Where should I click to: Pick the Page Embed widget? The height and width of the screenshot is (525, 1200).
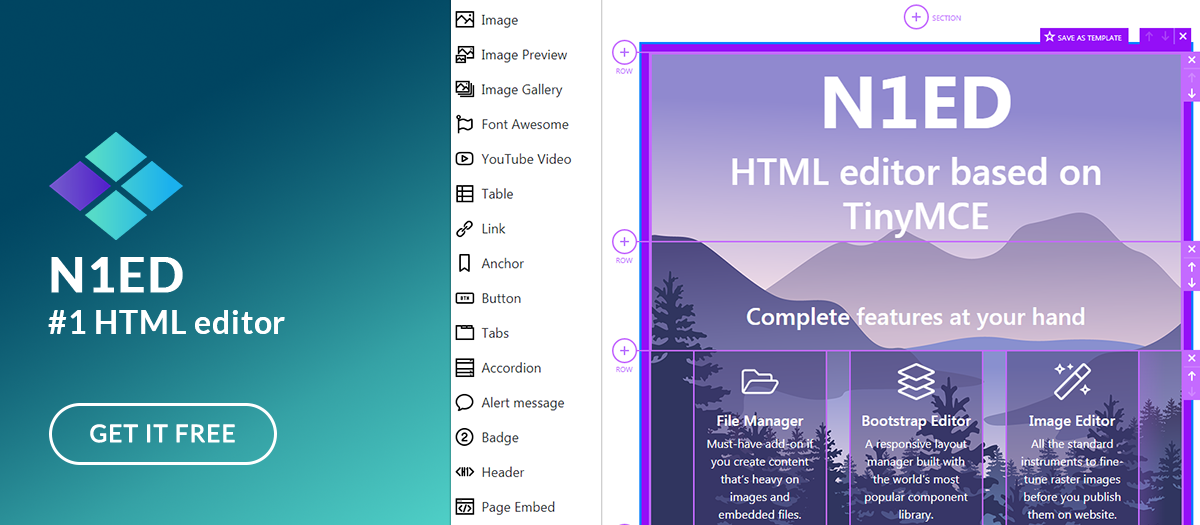(517, 507)
